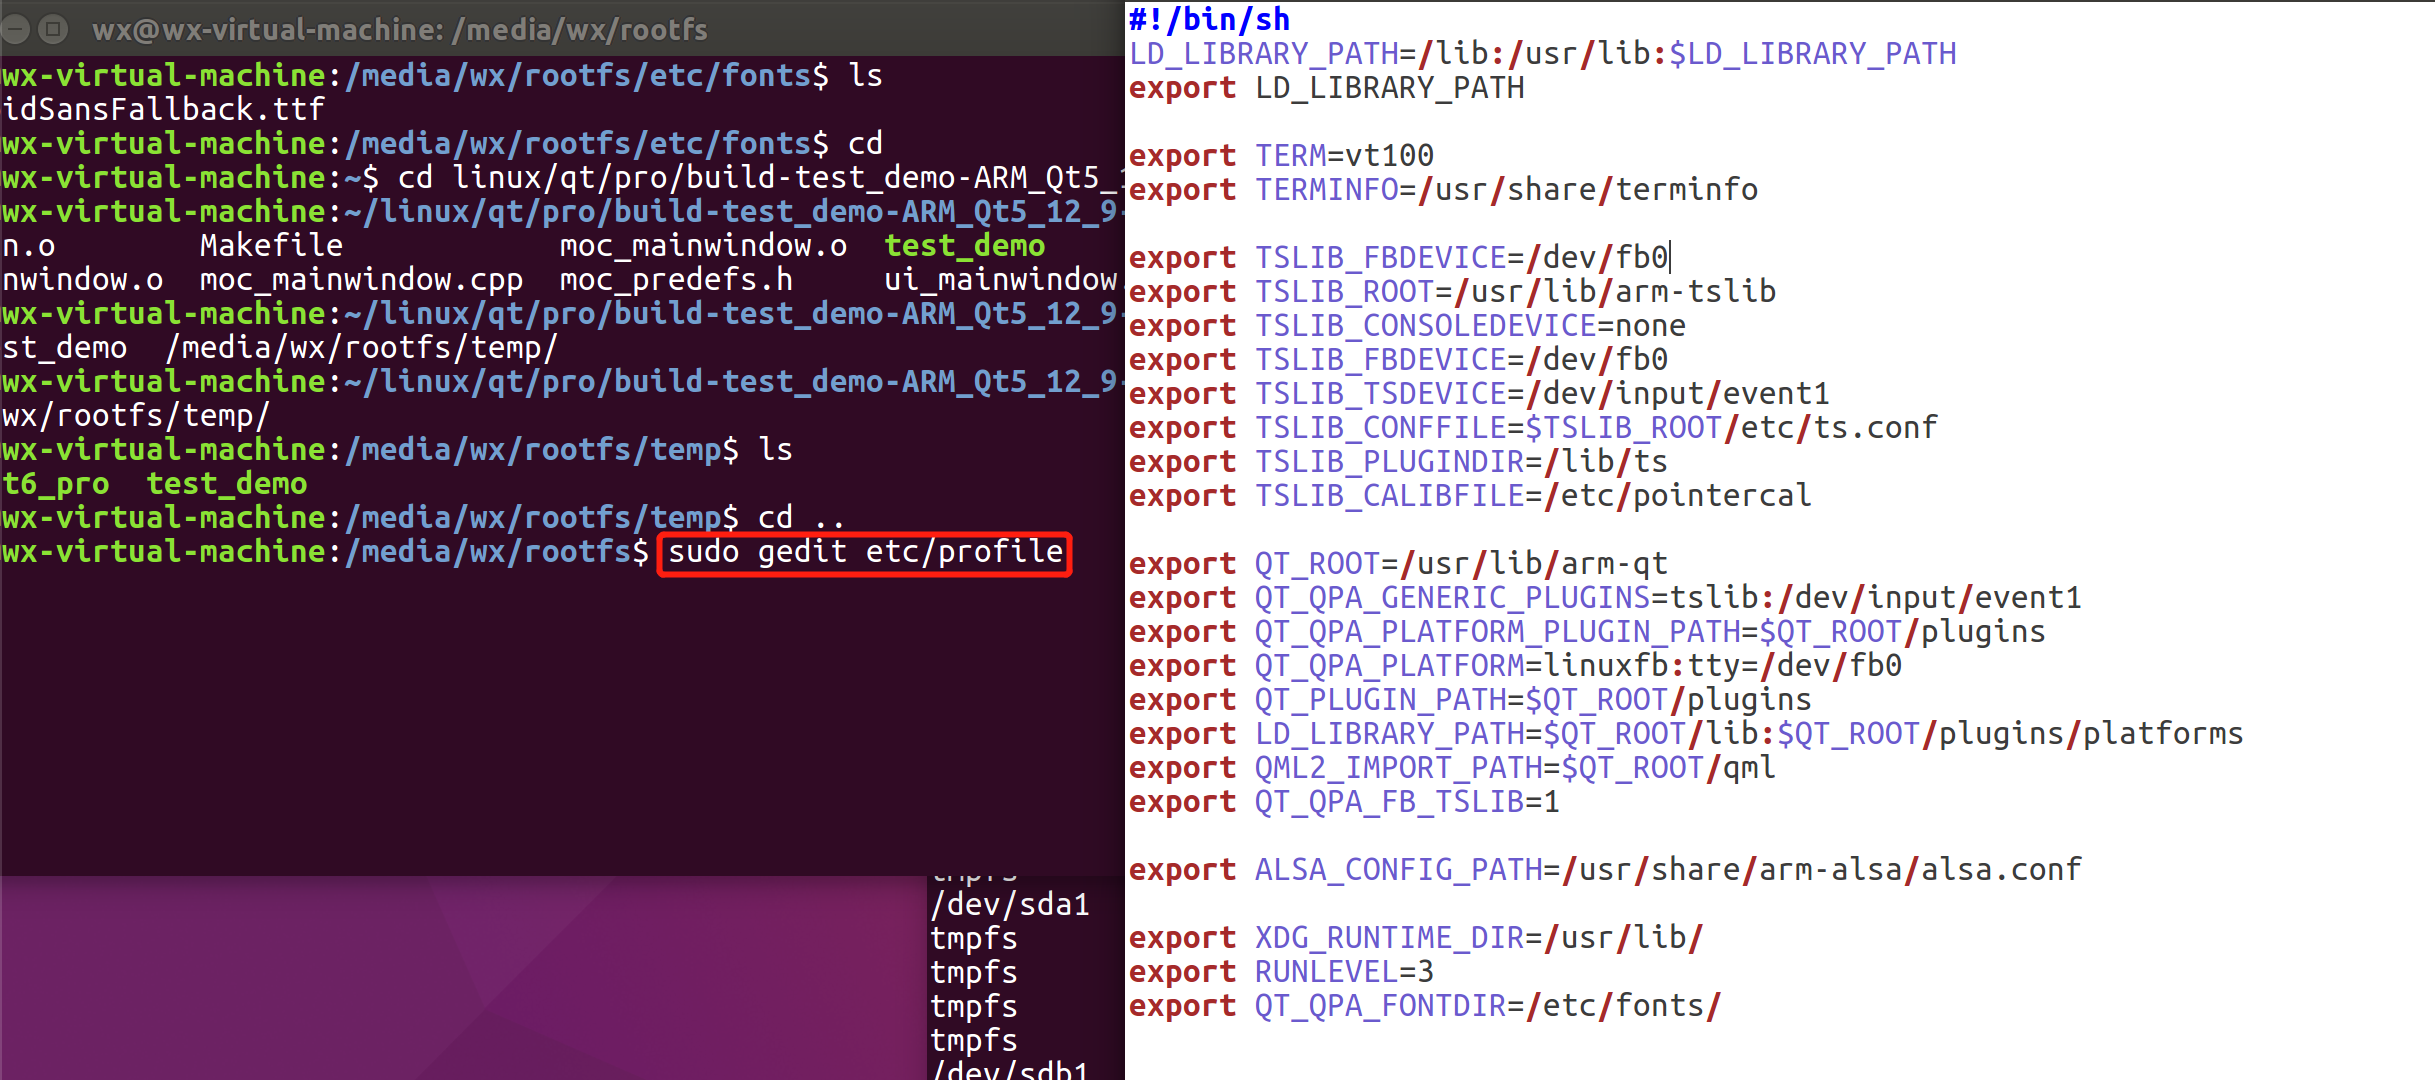The image size is (2435, 1080).
Task: Click Makefile in the terminal listing
Action: [x=271, y=245]
